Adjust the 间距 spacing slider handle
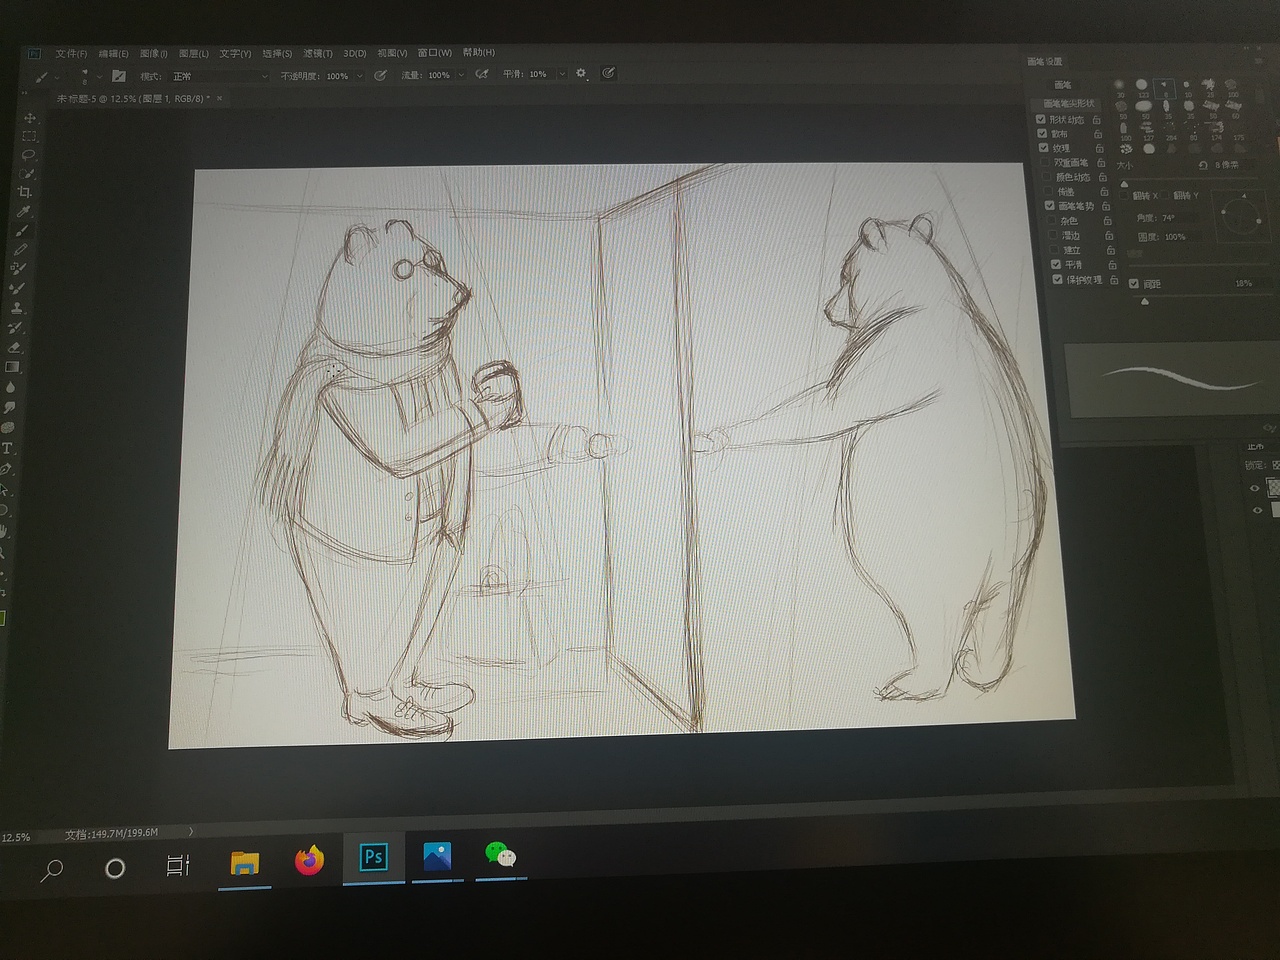Screen dimensions: 1280x960 (x=1145, y=301)
